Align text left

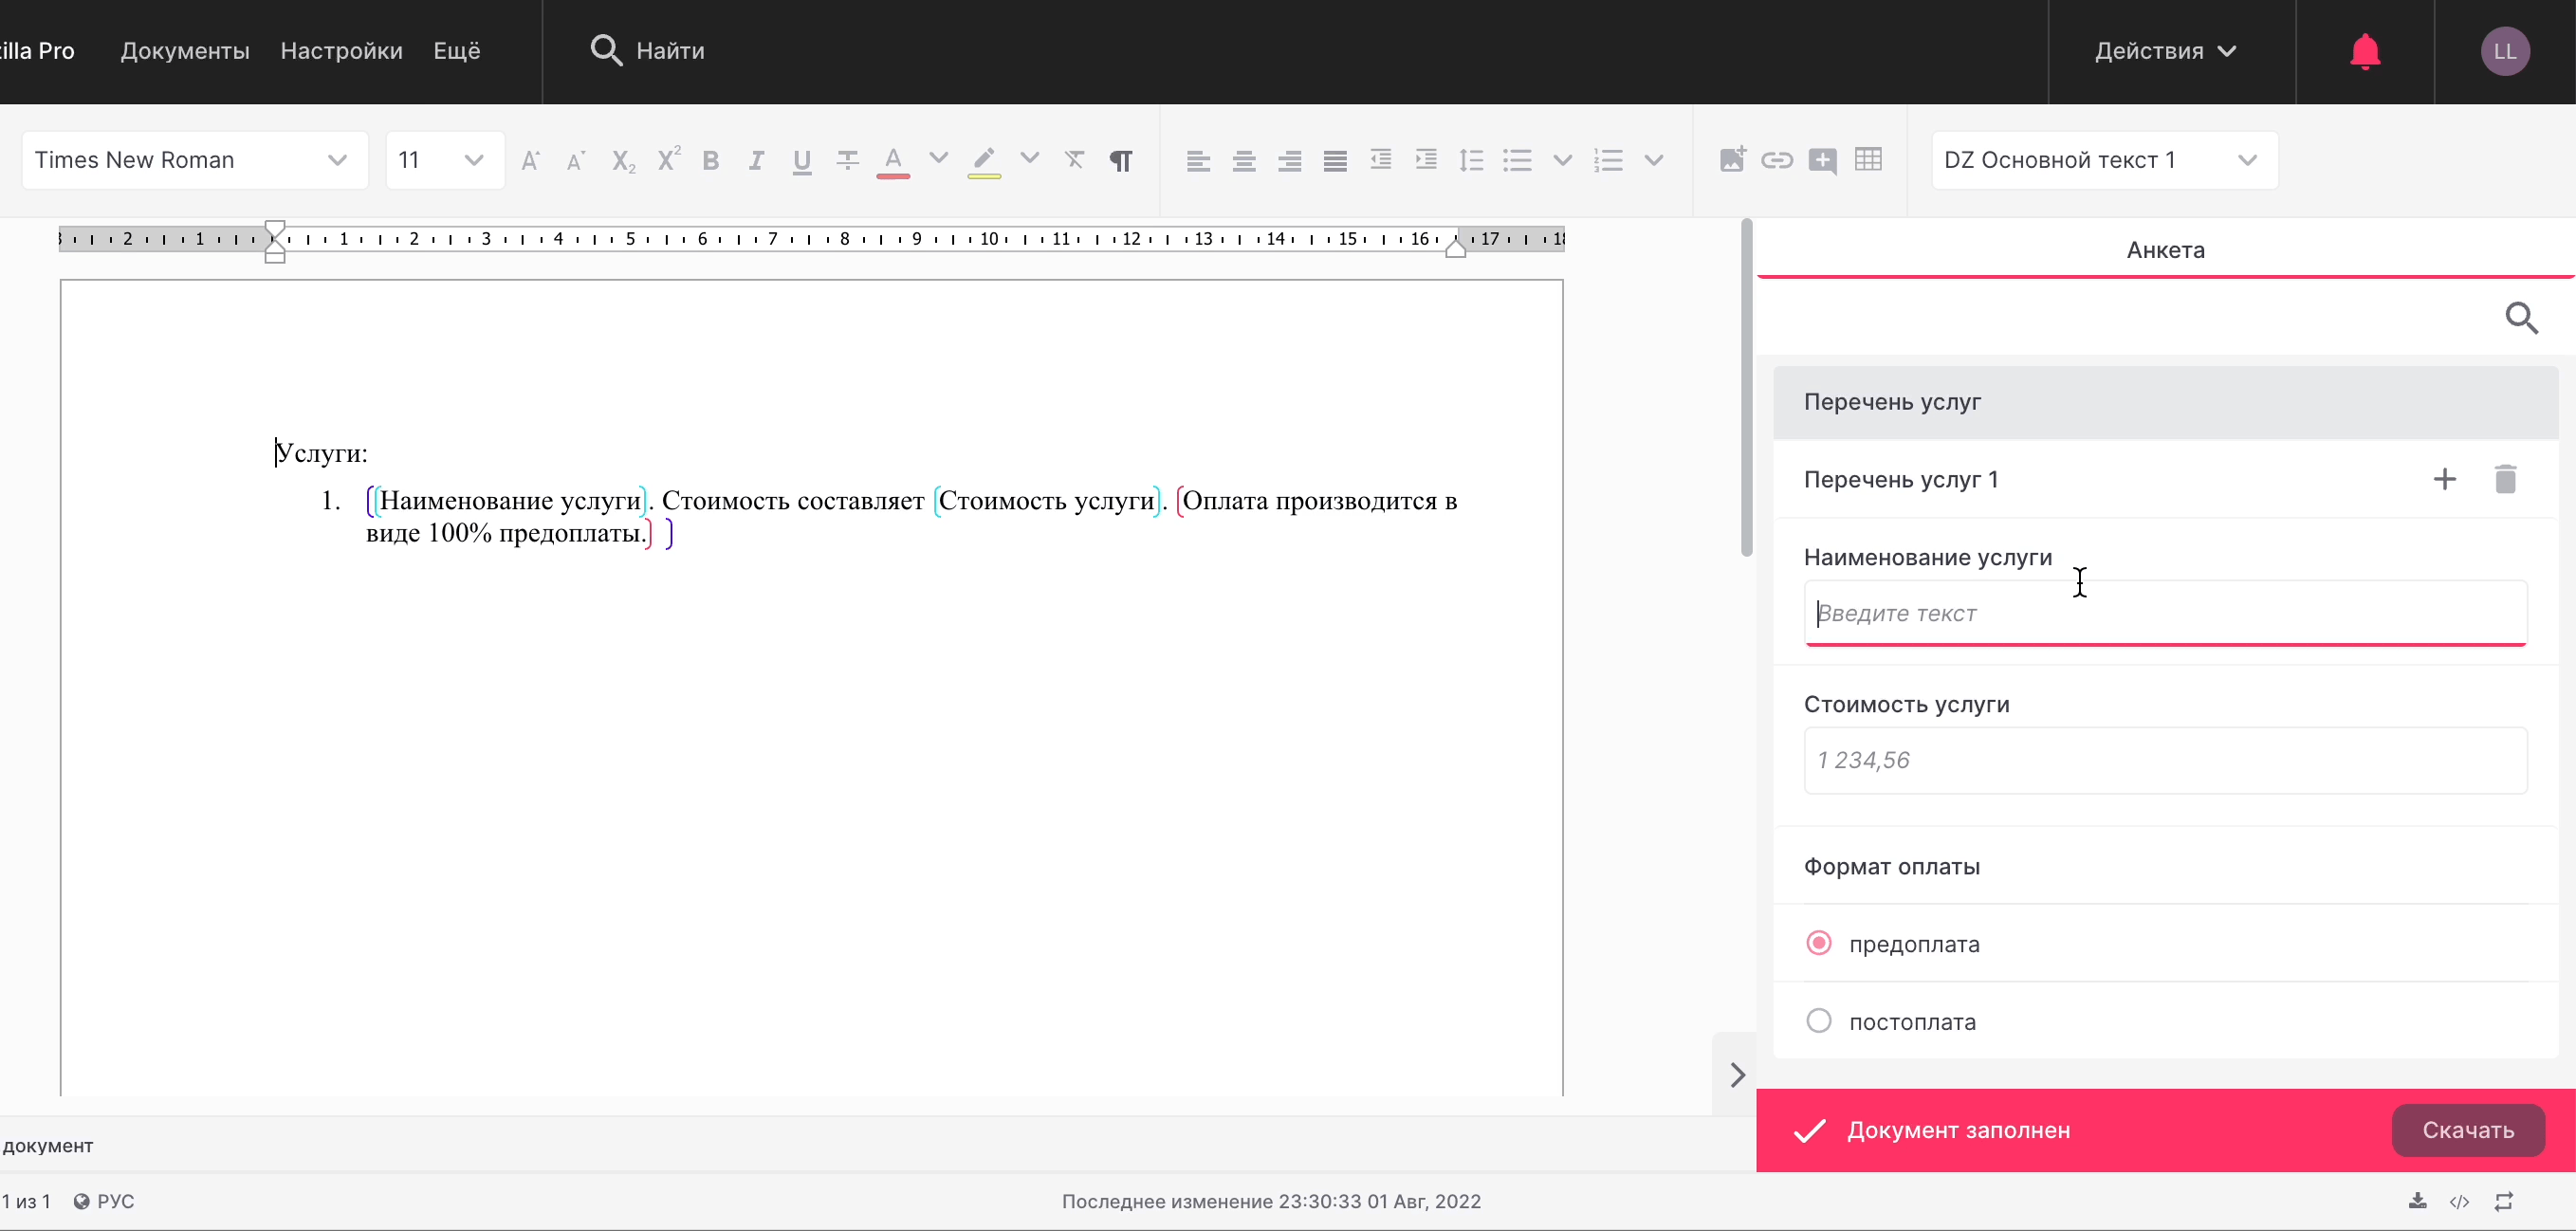[1198, 160]
